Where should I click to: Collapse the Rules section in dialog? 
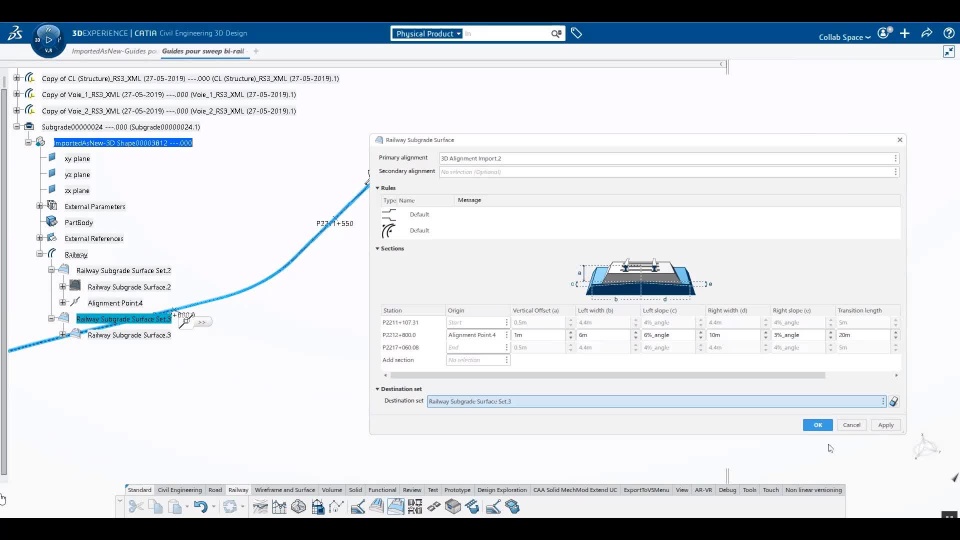pos(377,188)
